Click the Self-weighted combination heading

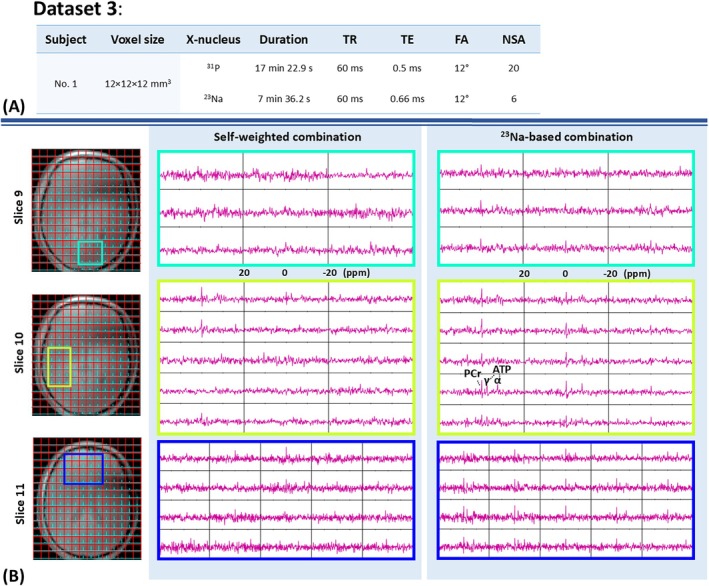[288, 137]
